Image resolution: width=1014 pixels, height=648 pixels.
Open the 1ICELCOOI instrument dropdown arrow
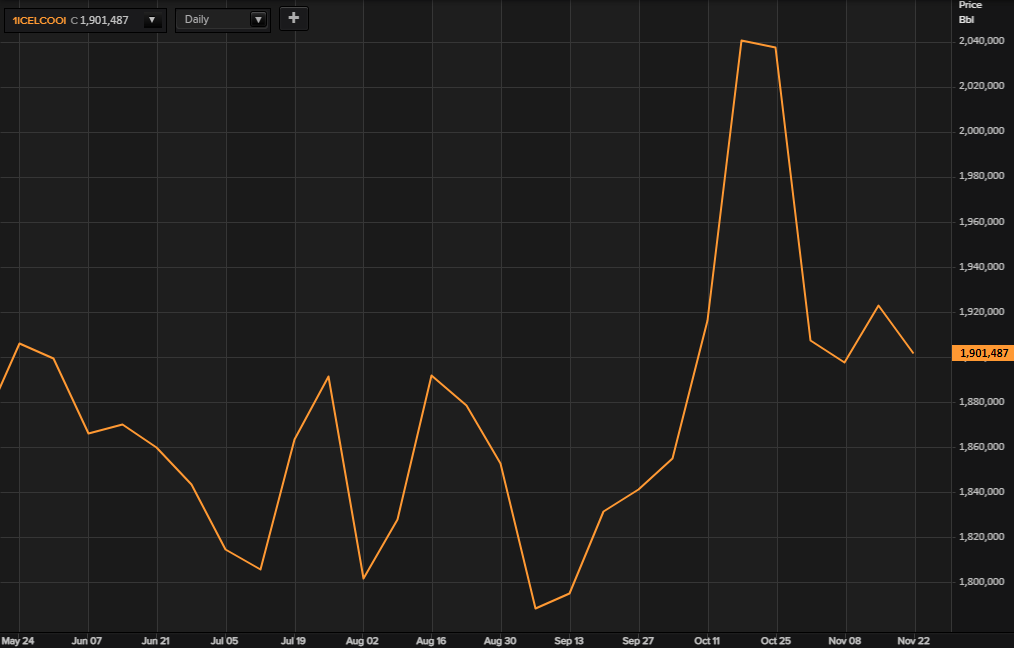point(152,20)
